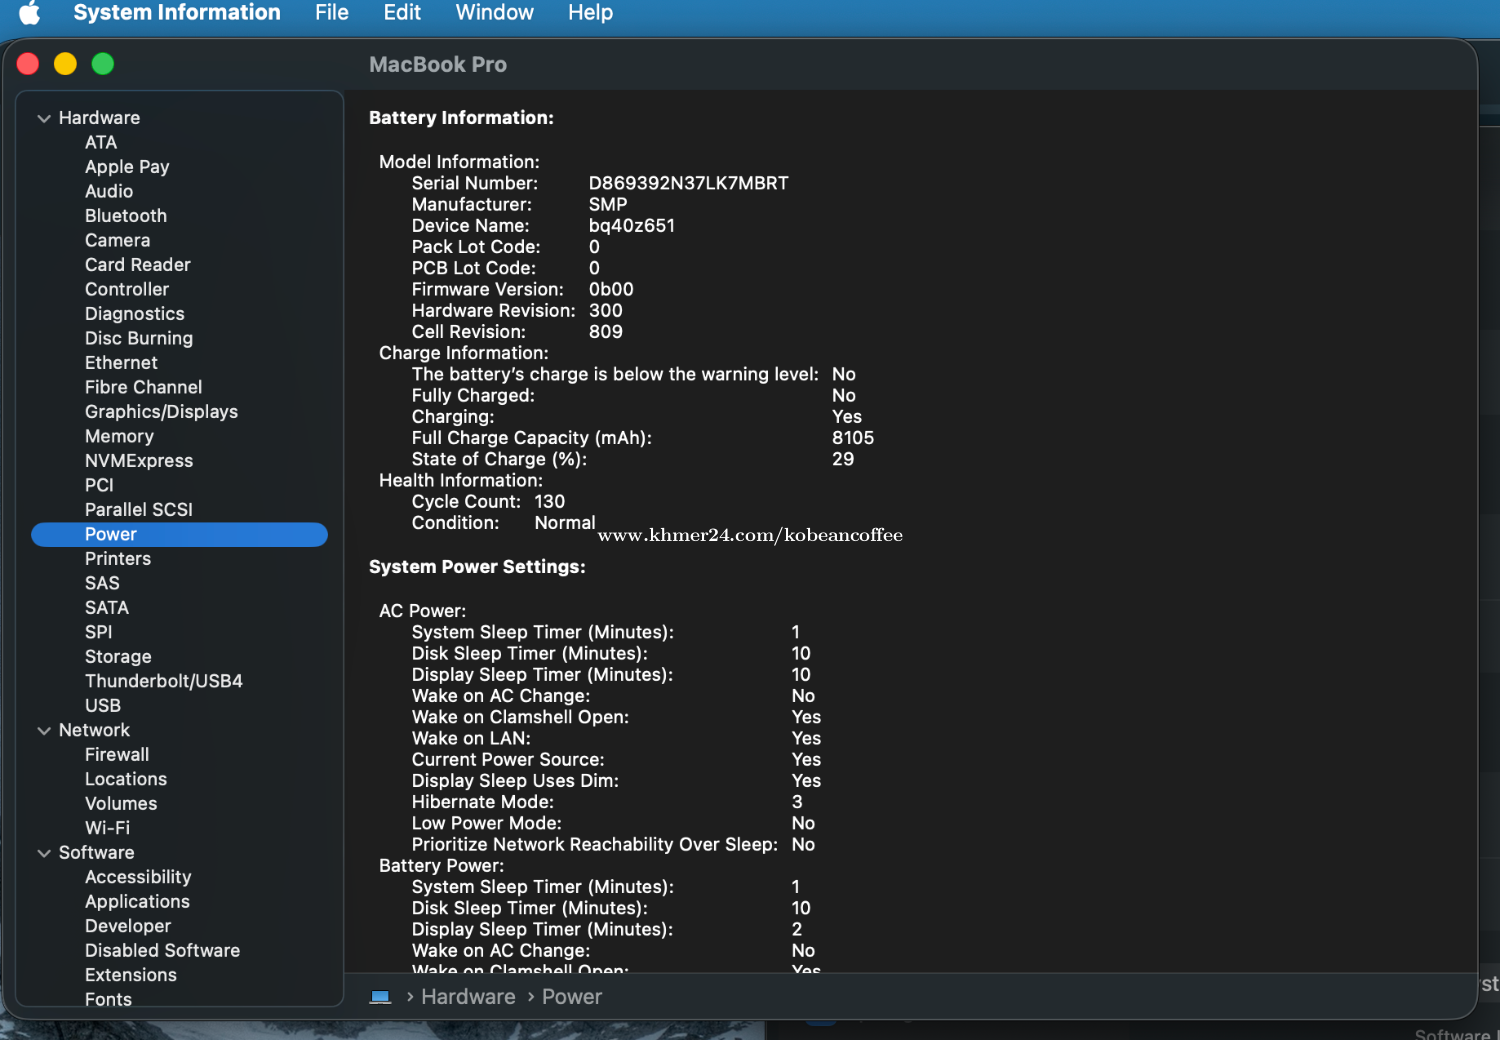Click the laptop icon in path bar
1500x1040 pixels.
(x=380, y=997)
